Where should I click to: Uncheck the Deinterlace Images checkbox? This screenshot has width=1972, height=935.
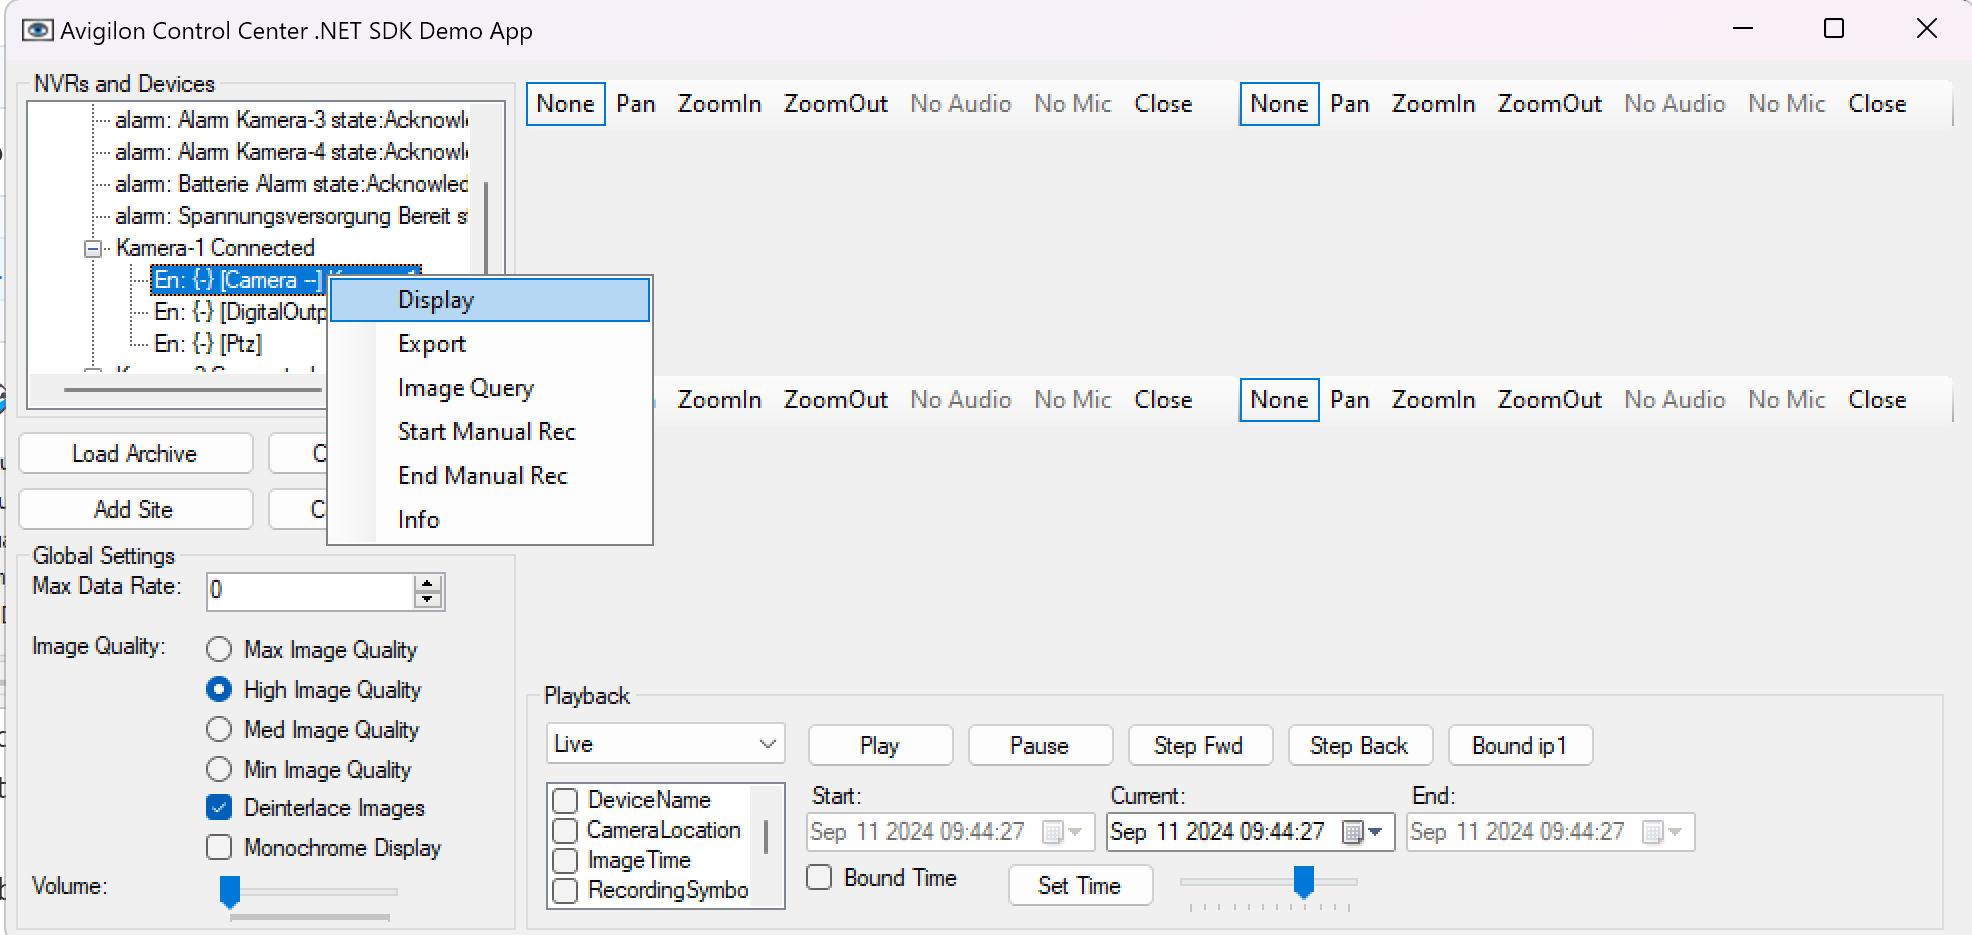[219, 807]
